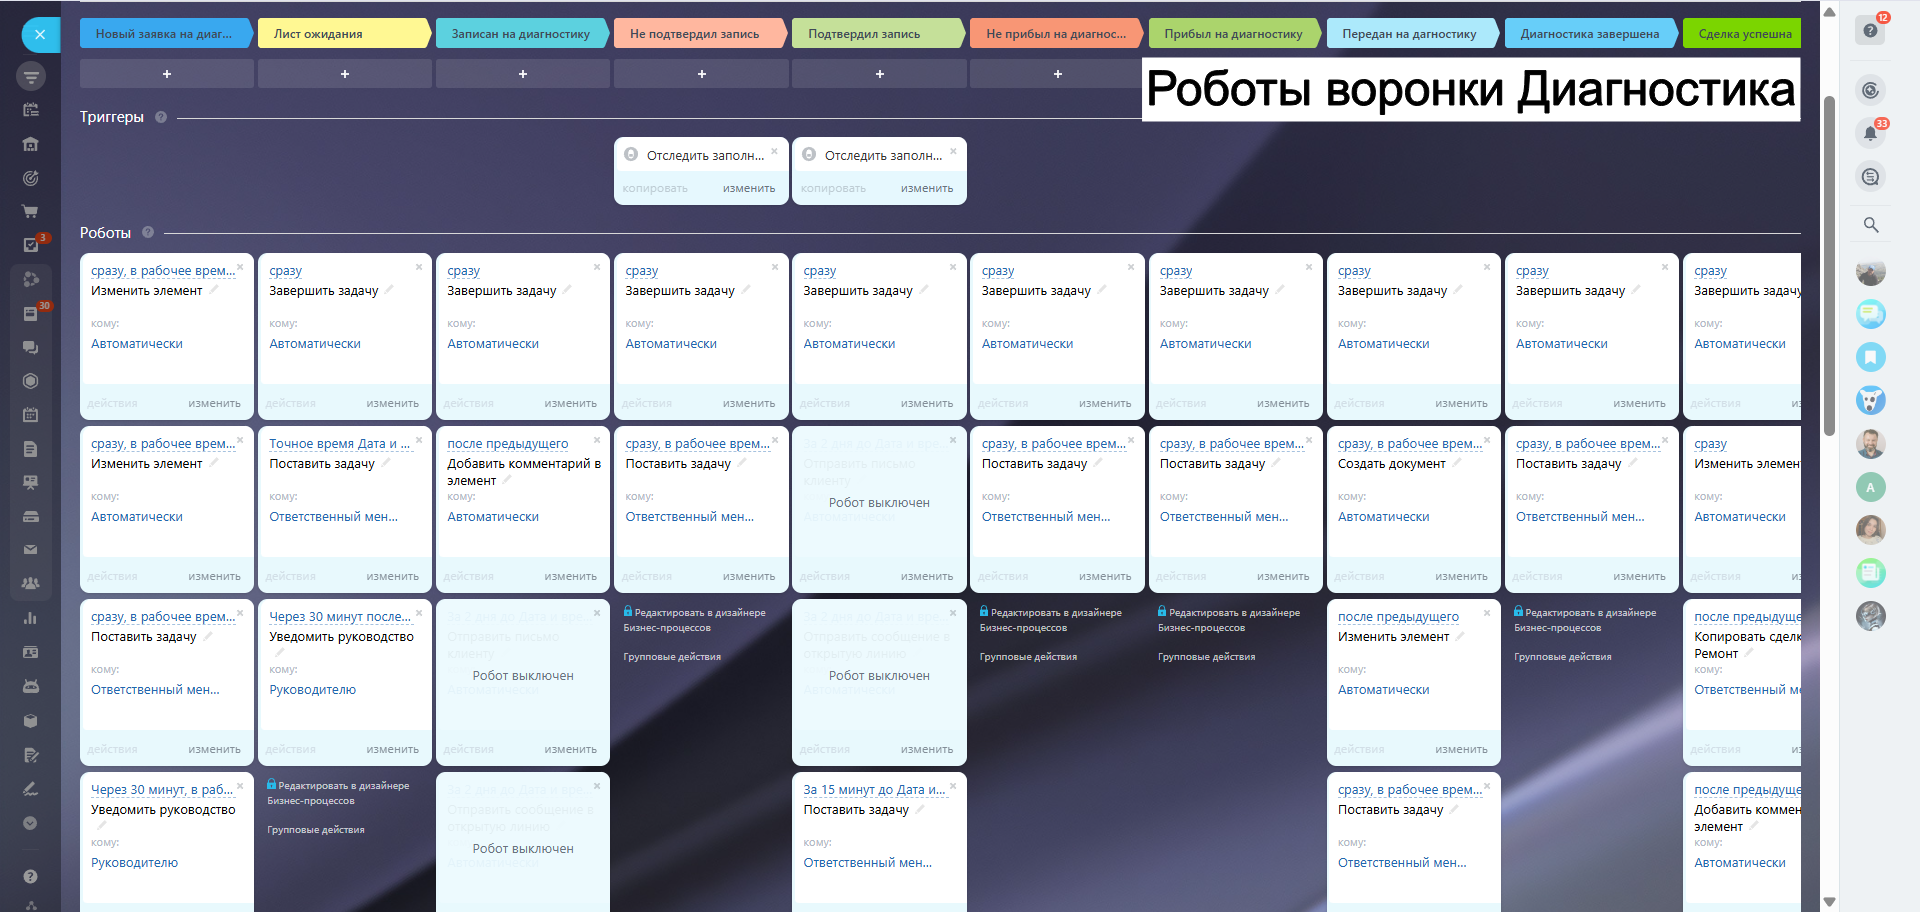Click 'изменить' on the 'Создать документ' robot
The image size is (1920, 912).
1461,577
